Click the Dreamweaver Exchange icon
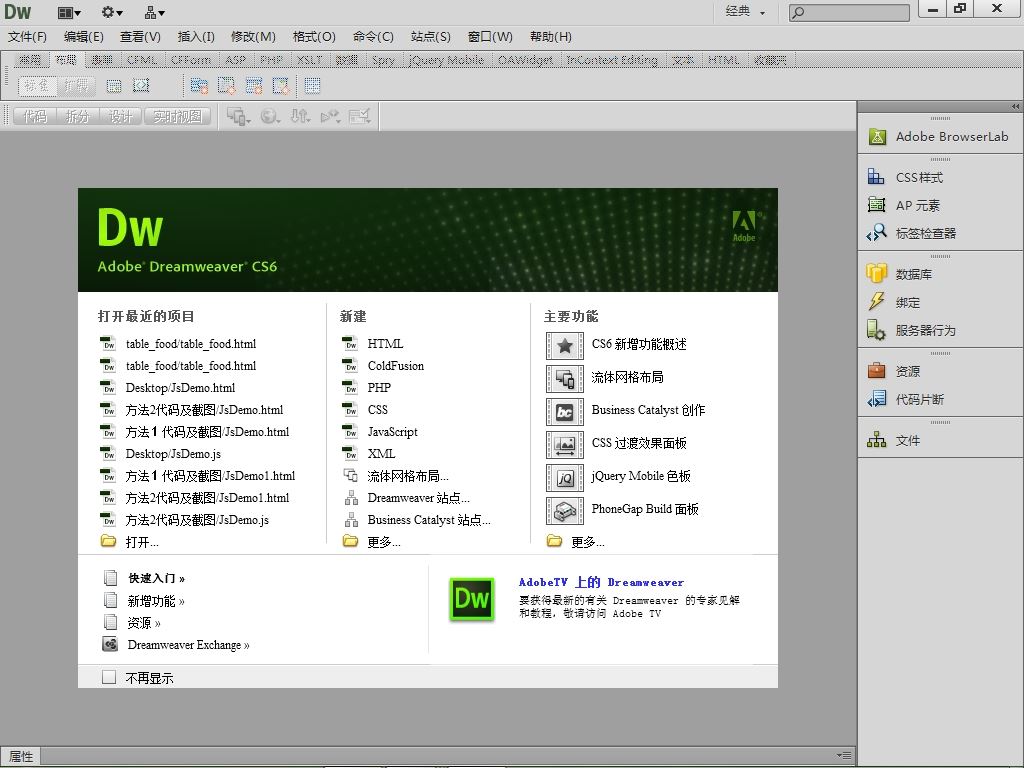This screenshot has width=1024, height=768. (110, 645)
